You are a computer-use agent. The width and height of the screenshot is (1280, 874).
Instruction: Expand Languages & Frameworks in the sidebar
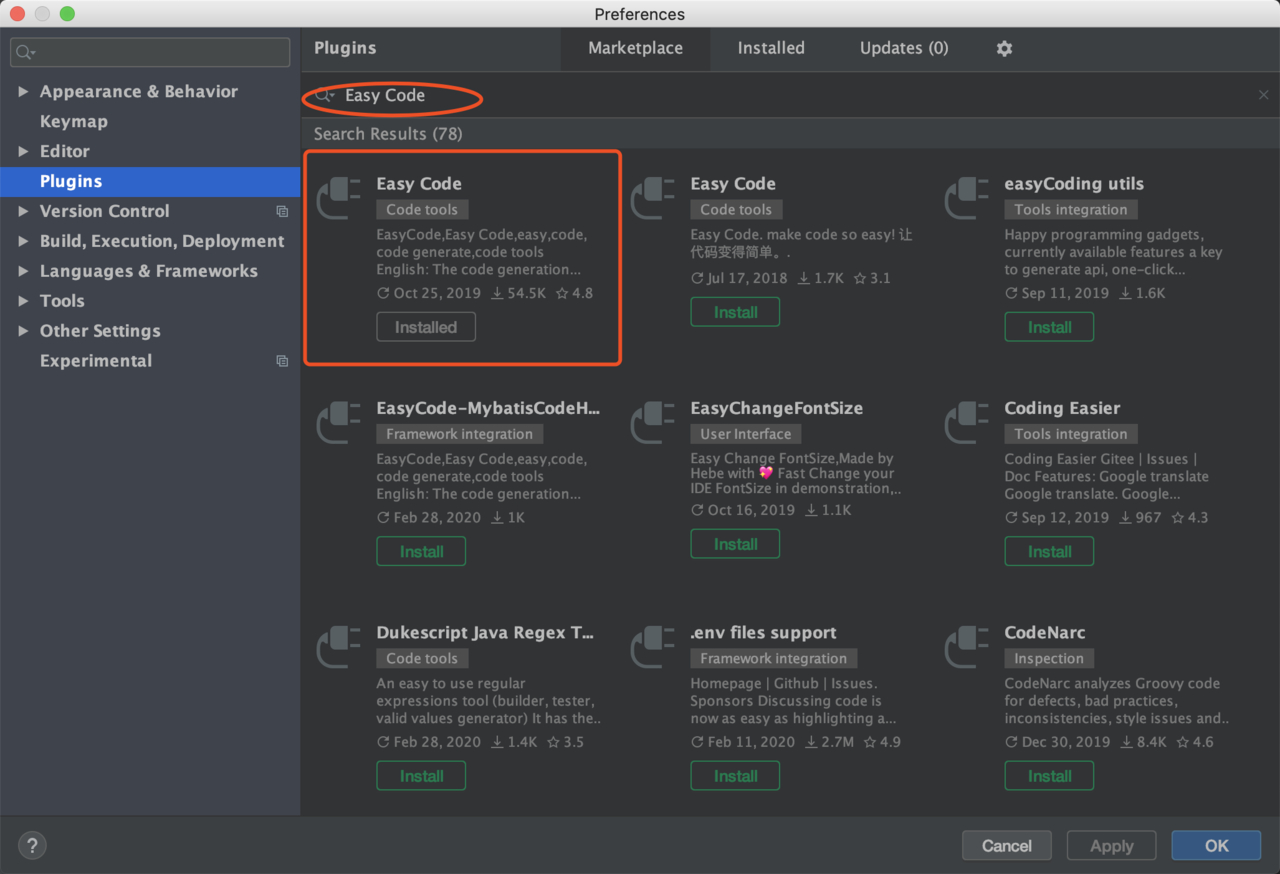[x=24, y=271]
